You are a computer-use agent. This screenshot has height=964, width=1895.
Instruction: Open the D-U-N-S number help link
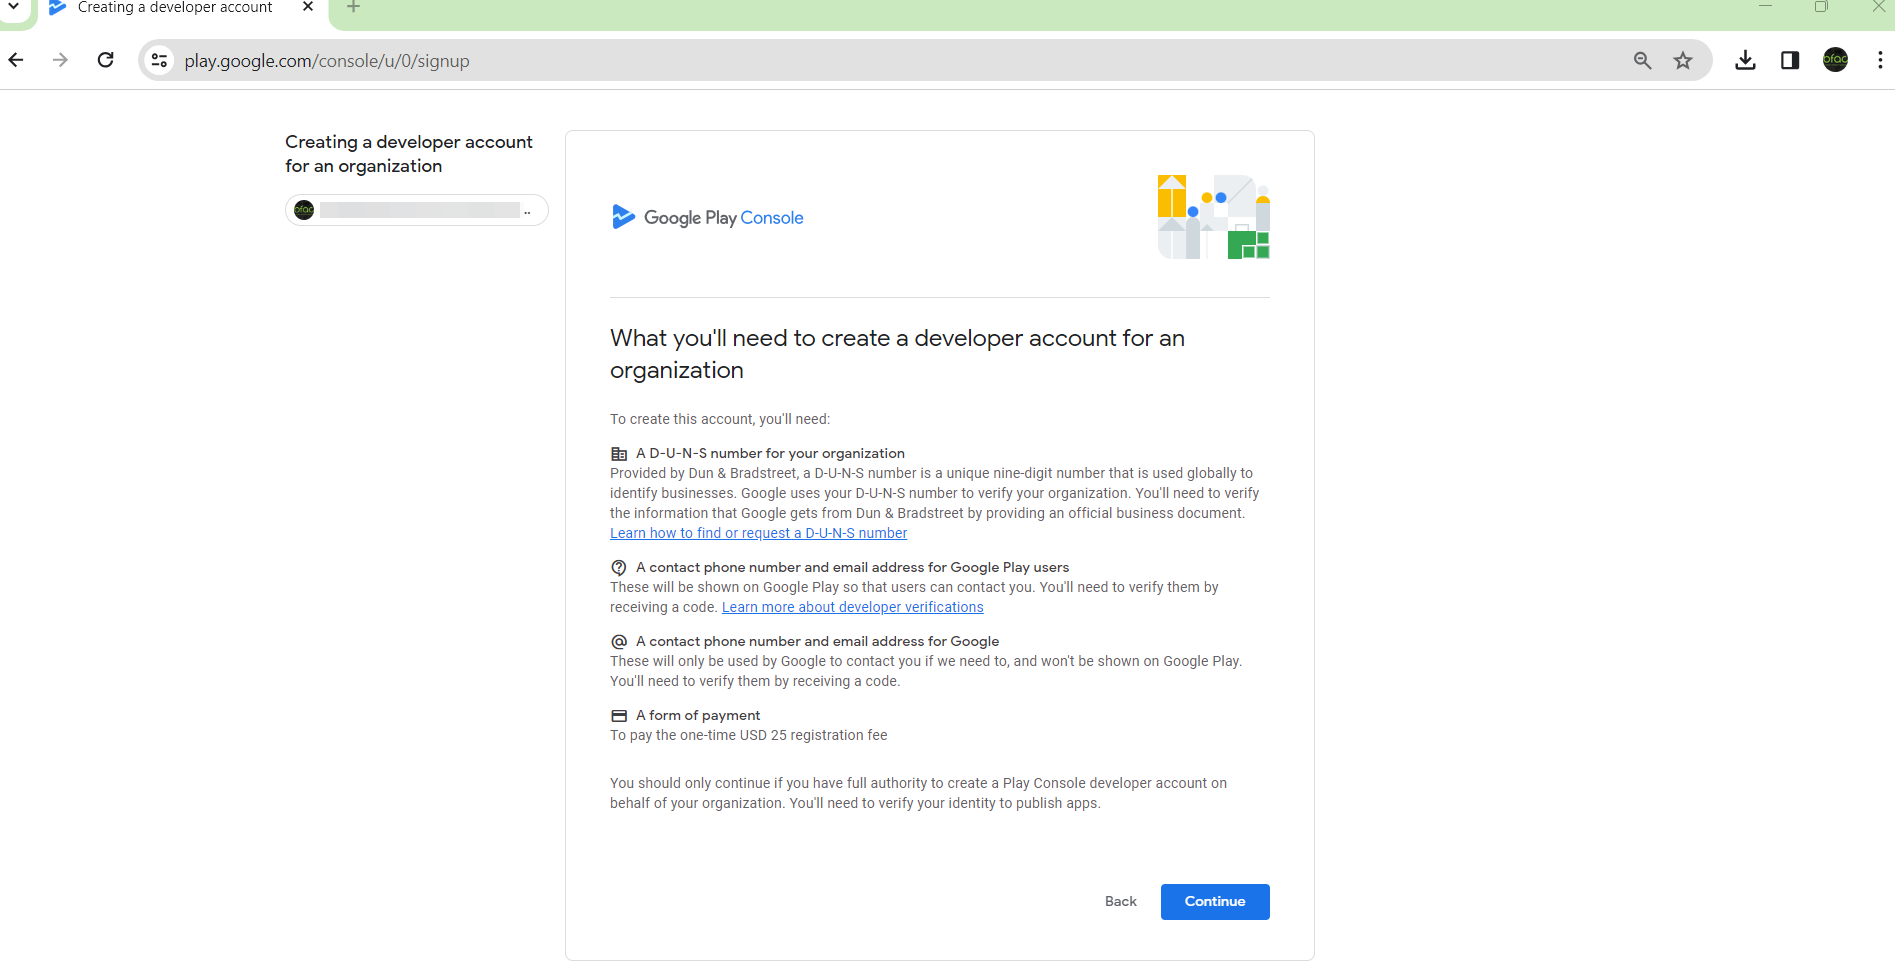click(758, 533)
